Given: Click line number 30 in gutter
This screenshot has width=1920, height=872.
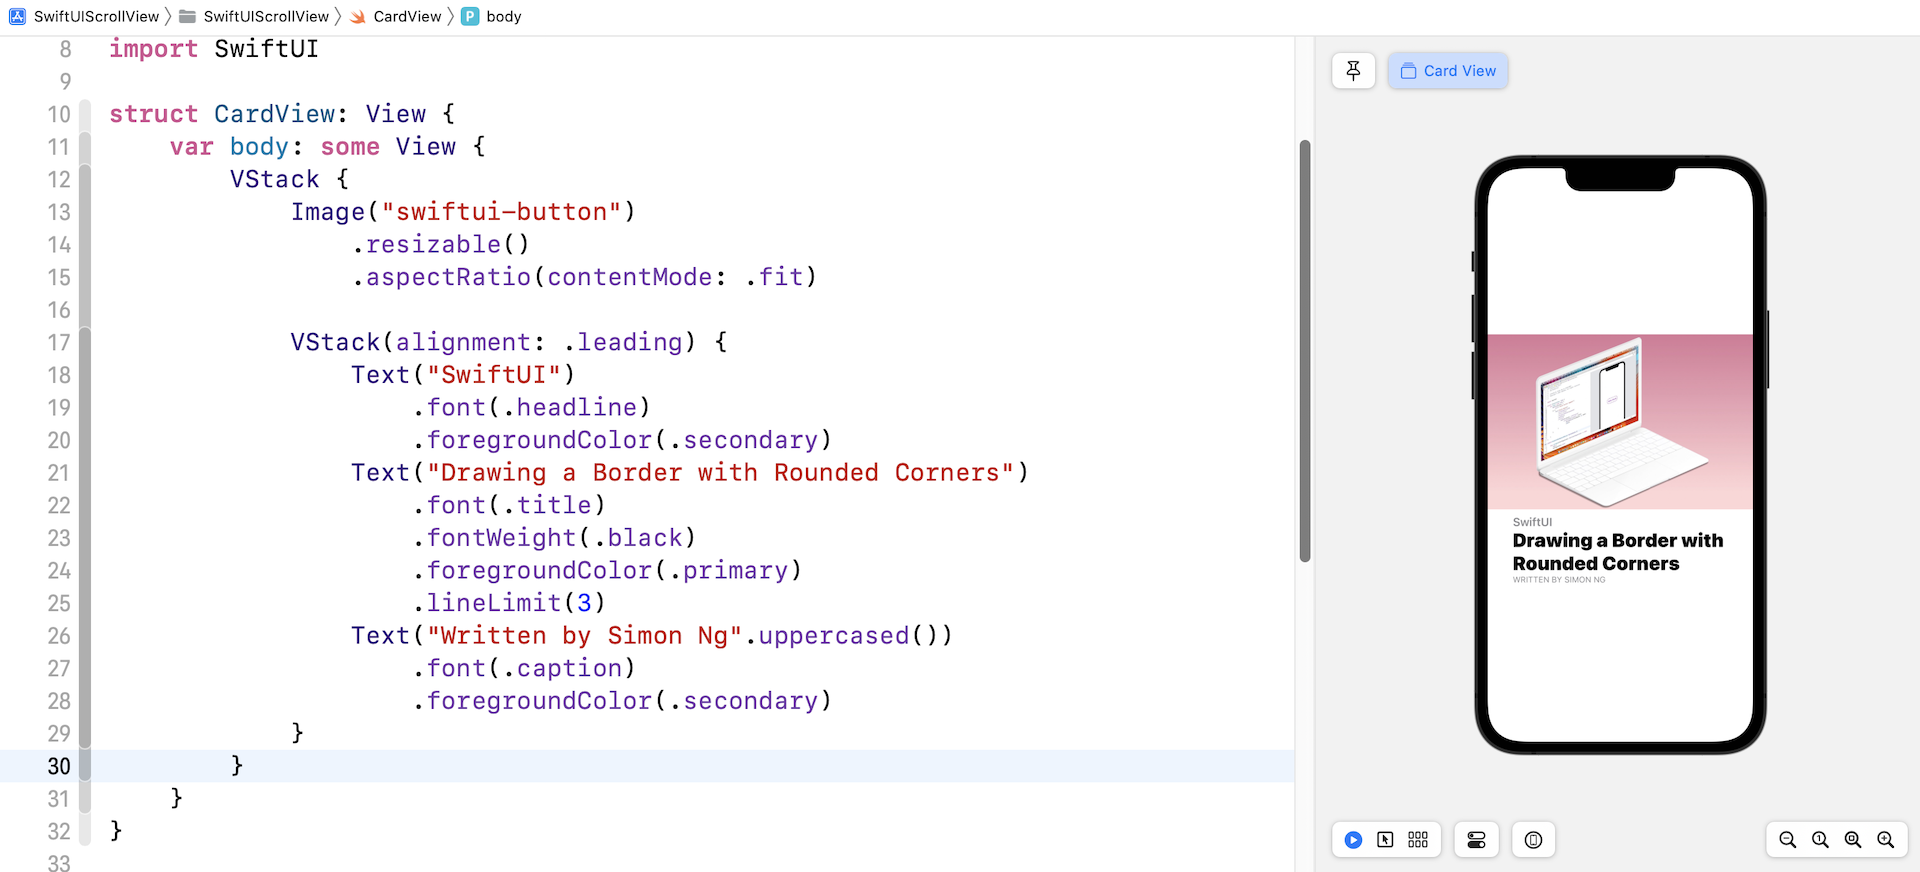Looking at the screenshot, I should (59, 766).
